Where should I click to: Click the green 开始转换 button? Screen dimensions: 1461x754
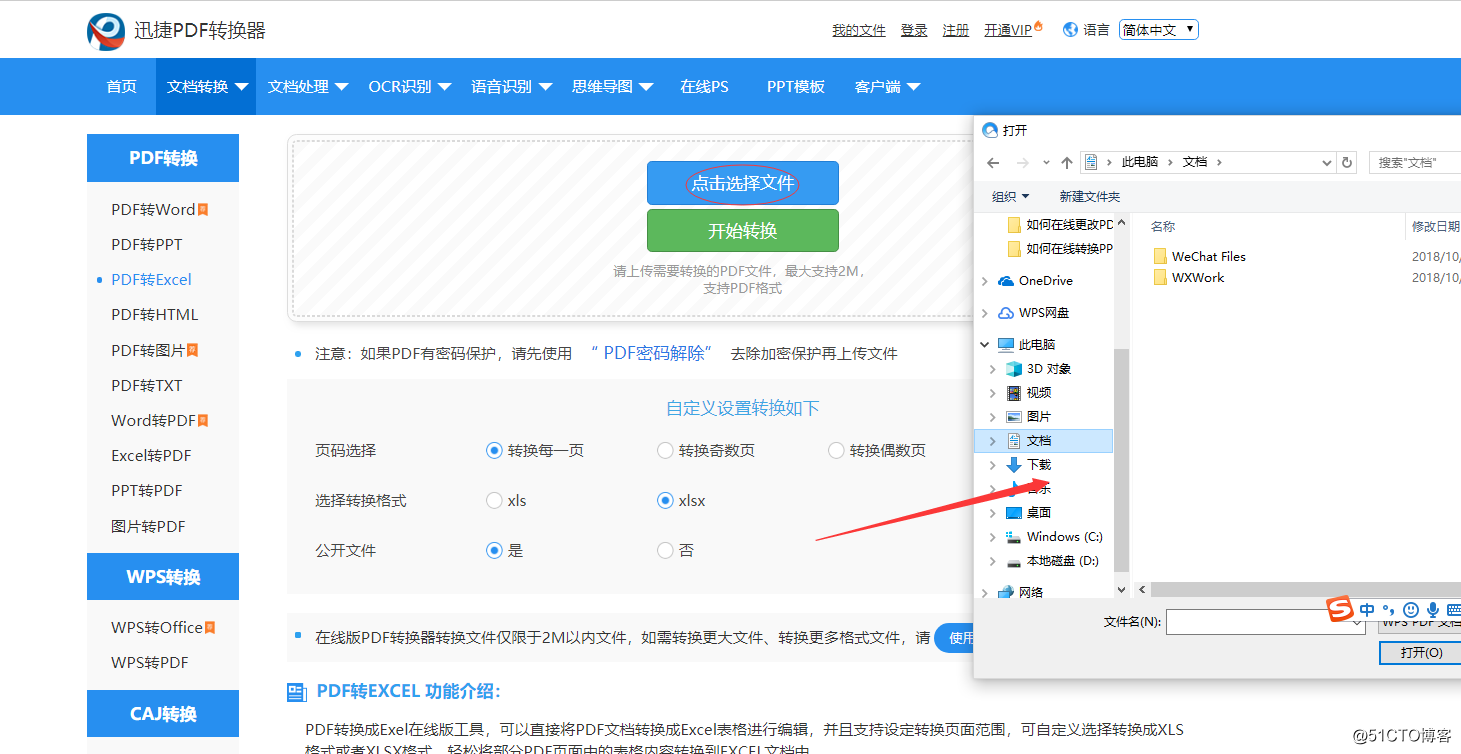point(742,231)
